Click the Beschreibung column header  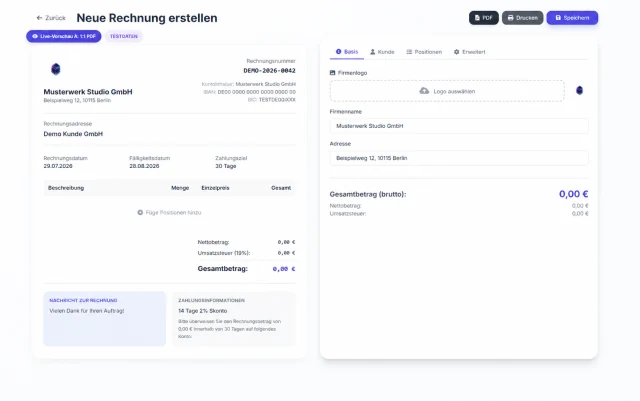66,188
